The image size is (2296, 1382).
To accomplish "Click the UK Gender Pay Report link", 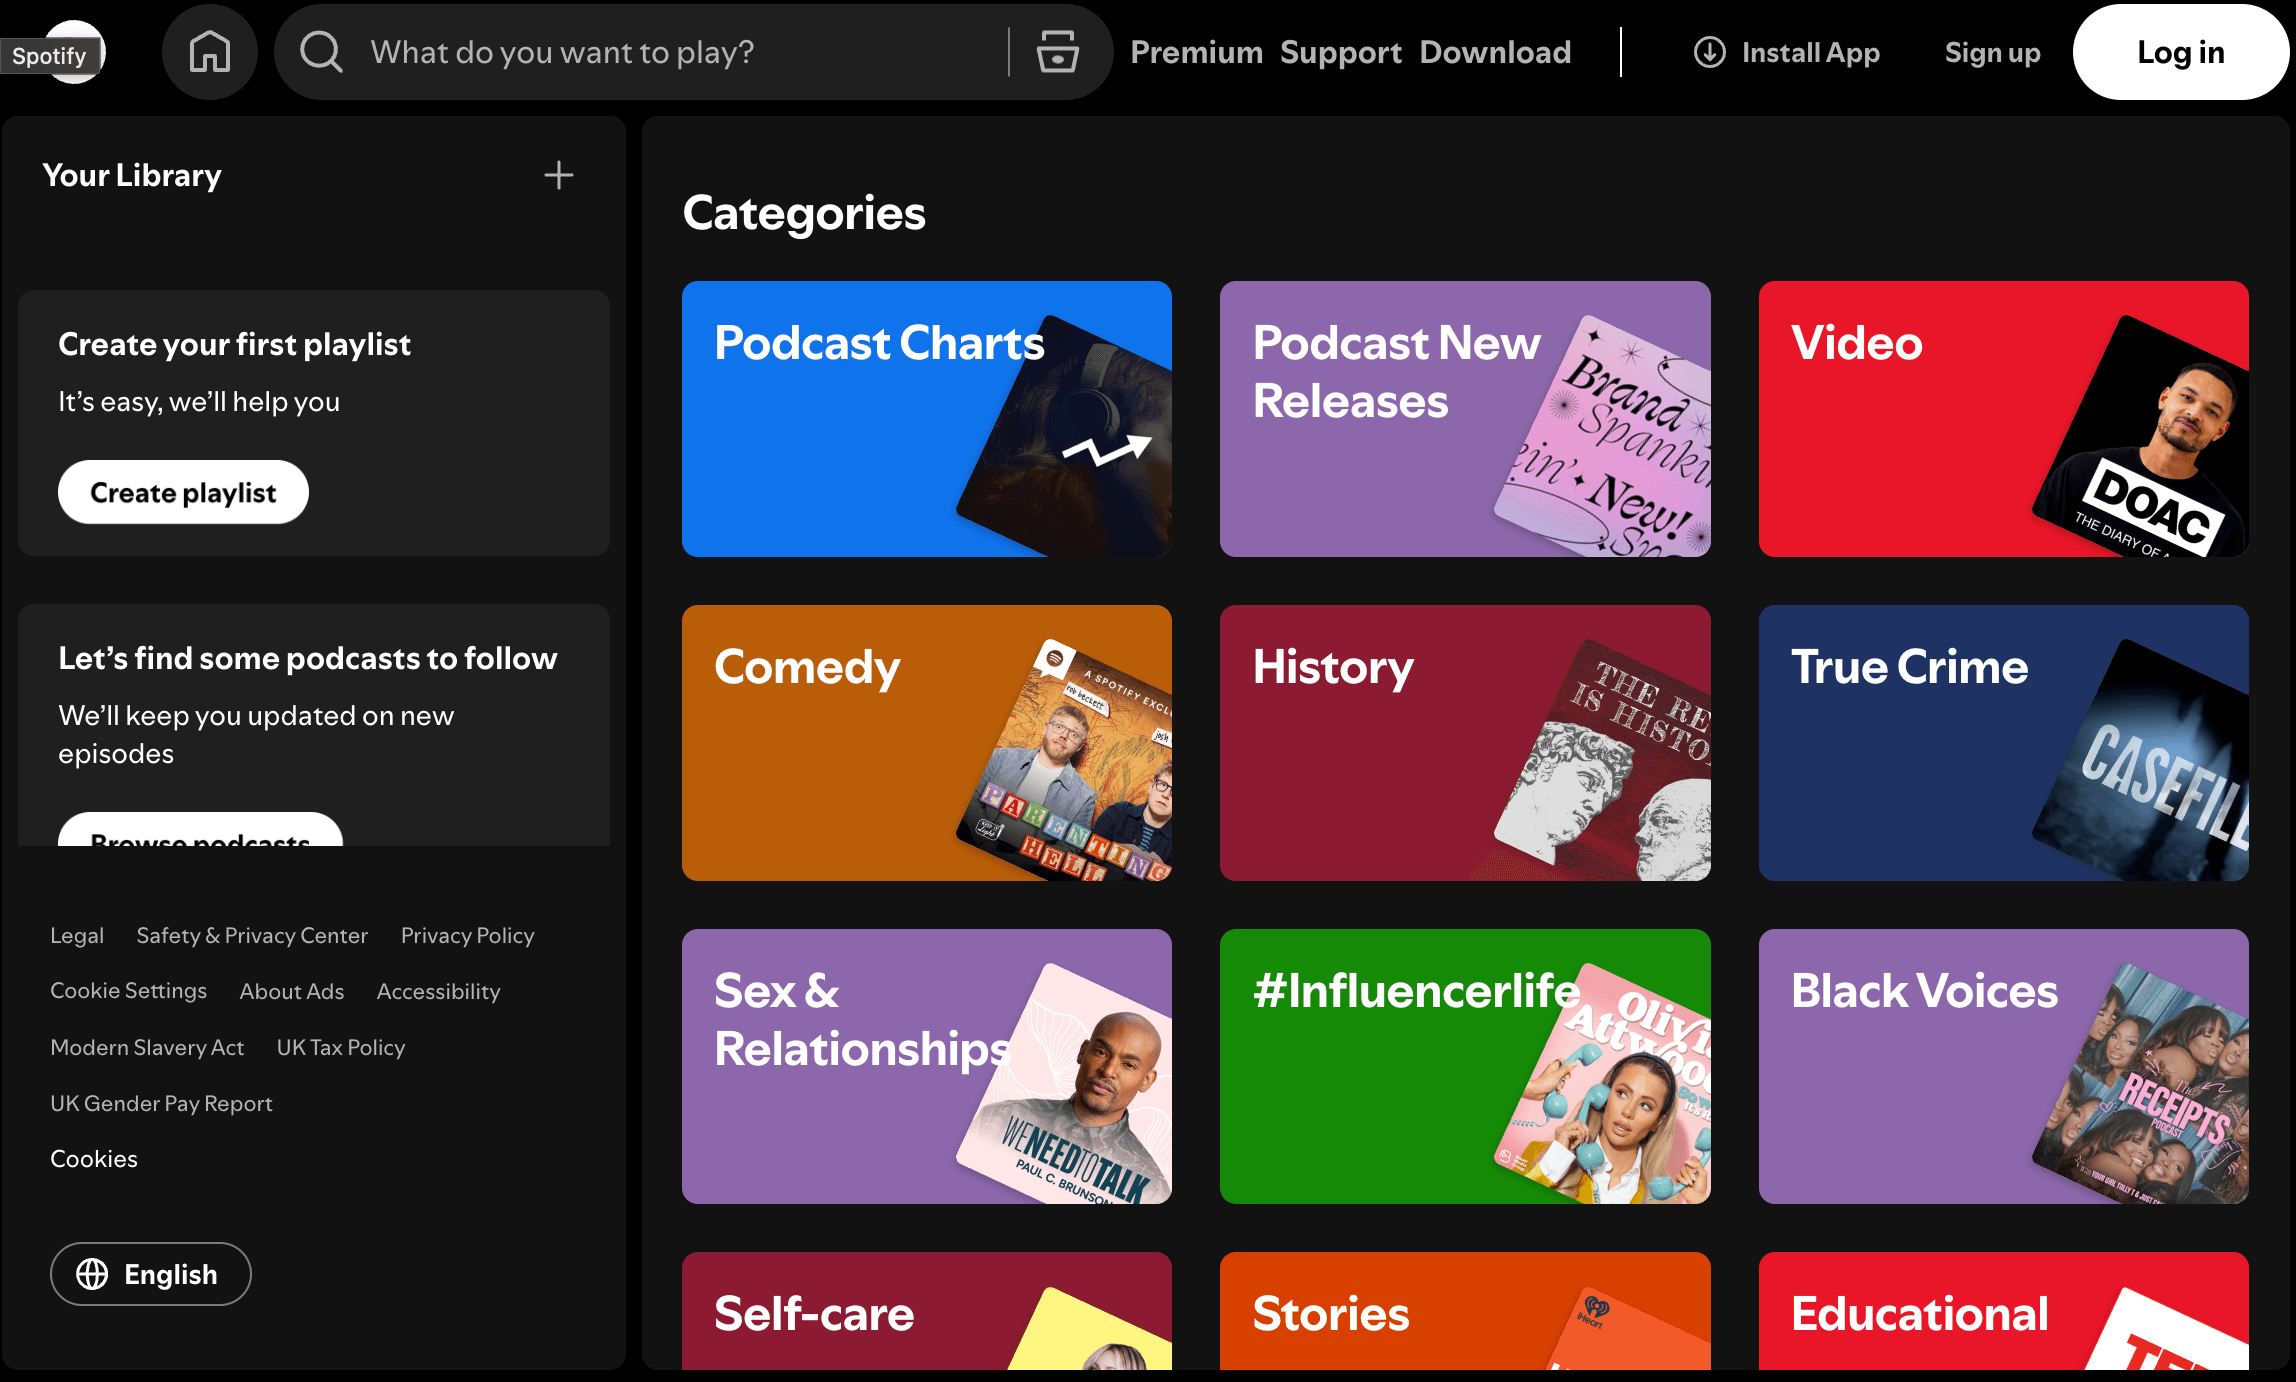I will point(161,1103).
